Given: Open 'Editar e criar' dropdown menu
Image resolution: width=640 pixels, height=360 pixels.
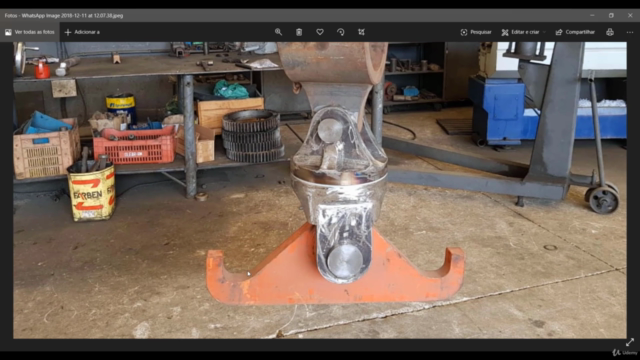Looking at the screenshot, I should 523,32.
